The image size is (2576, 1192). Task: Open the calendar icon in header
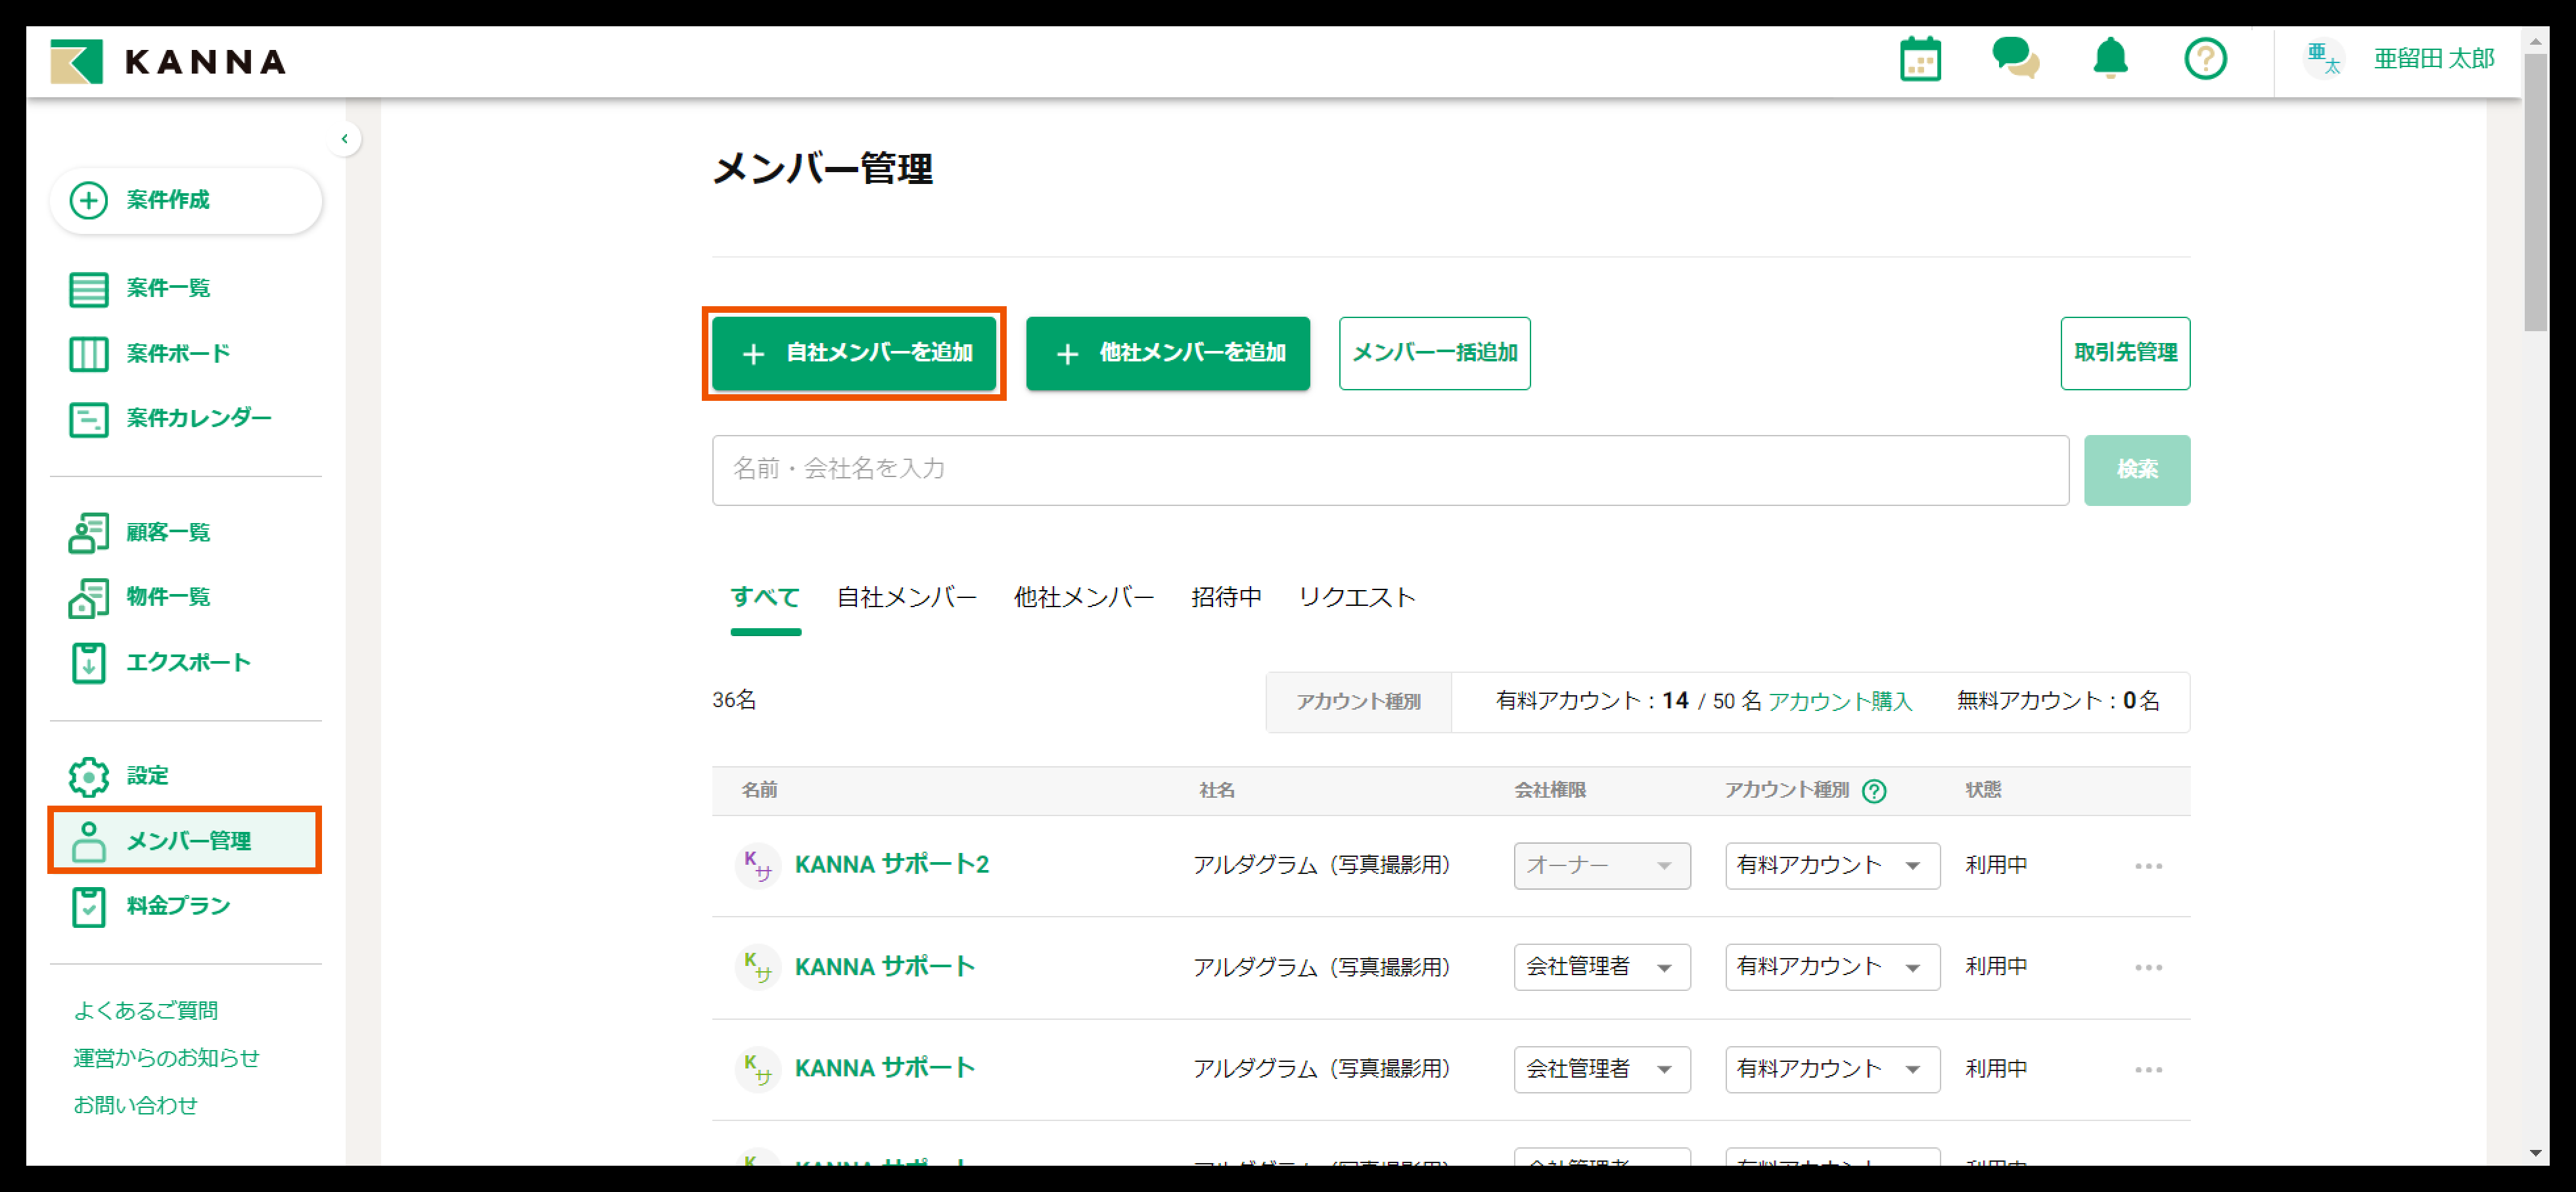click(1919, 59)
